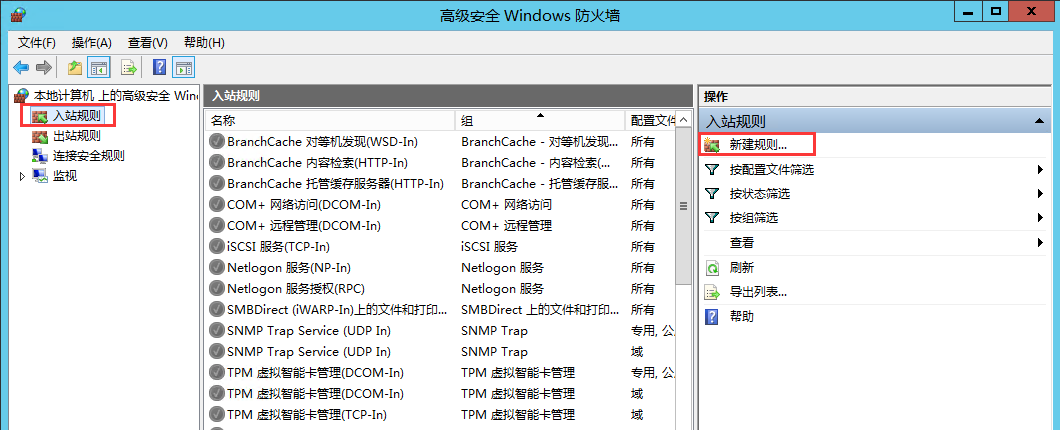Viewport: 1060px width, 430px height.
Task: Toggle the console tree pane icon
Action: tap(99, 68)
